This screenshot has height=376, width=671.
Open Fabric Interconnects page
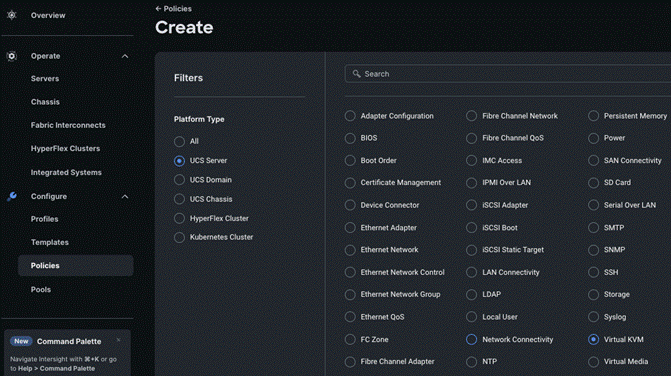pos(68,125)
